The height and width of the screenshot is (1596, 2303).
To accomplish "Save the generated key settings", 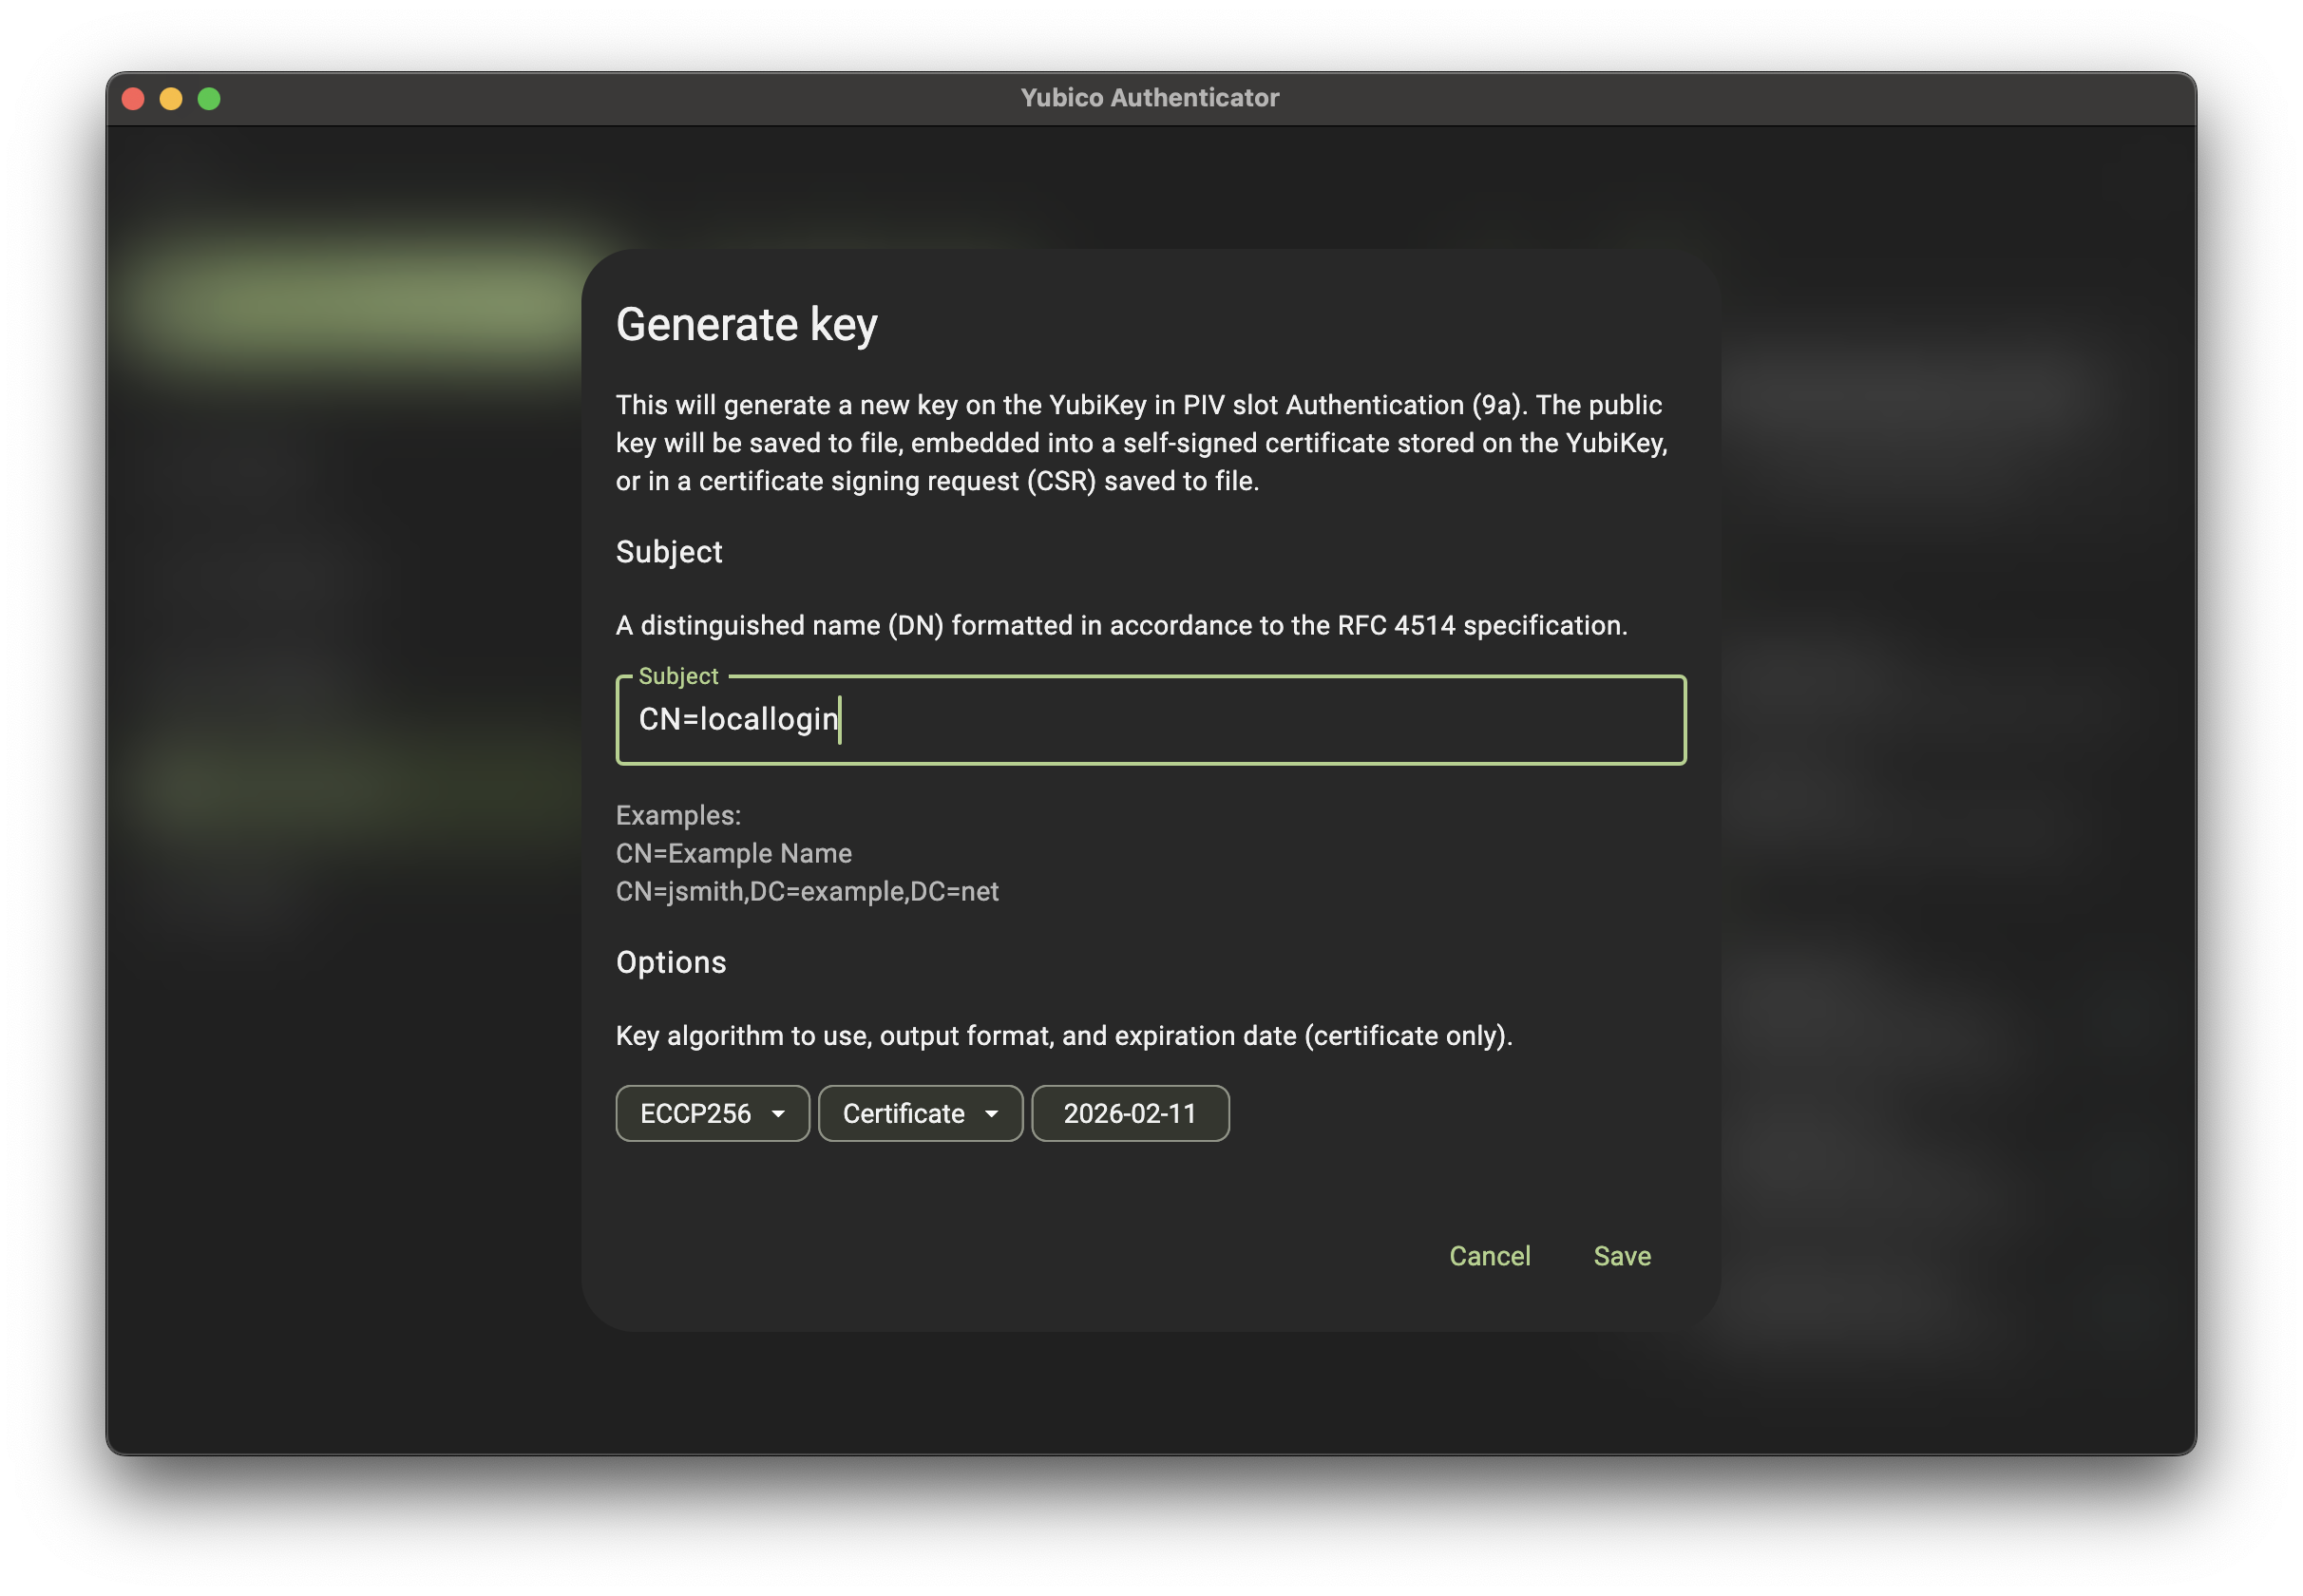I will (1622, 1256).
